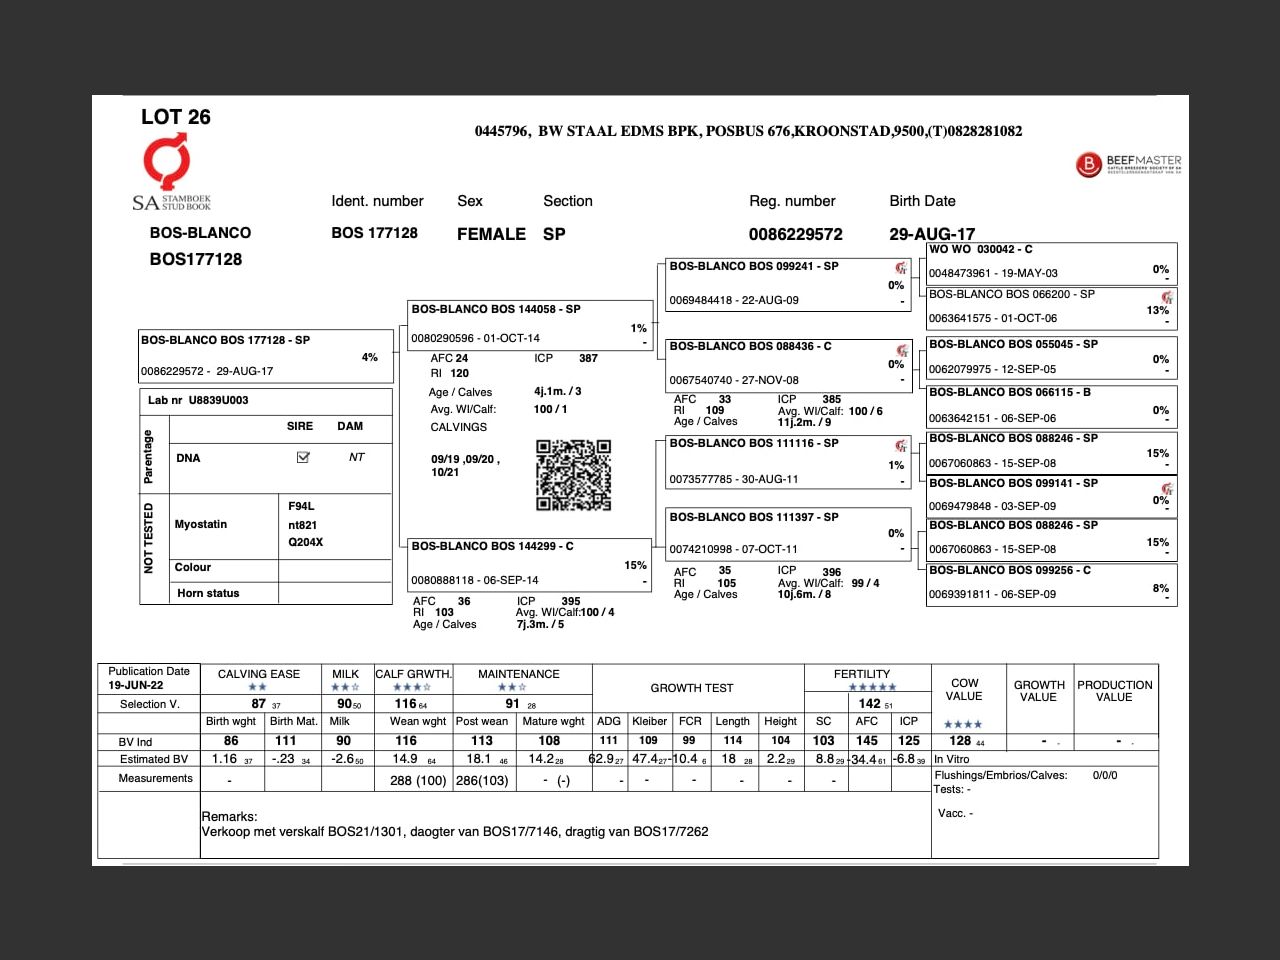
Task: Click the QR code in the pedigree
Action: pyautogui.click(x=573, y=475)
